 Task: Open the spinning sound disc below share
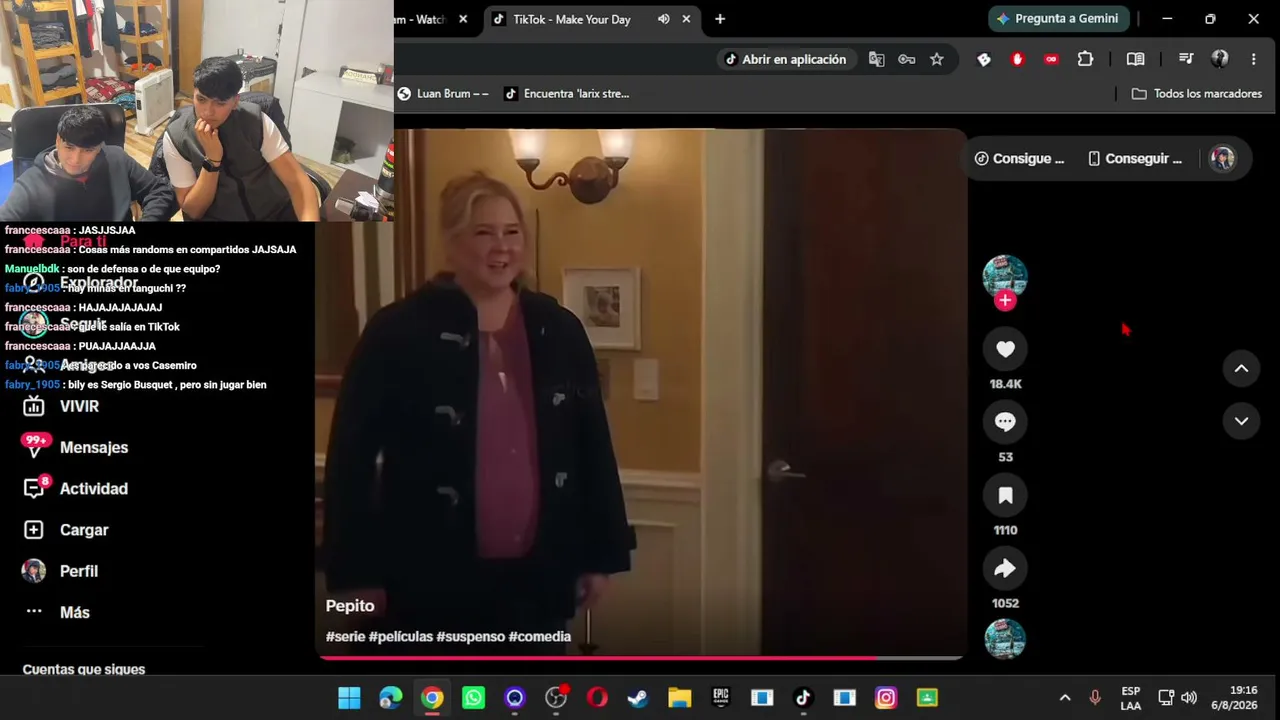tap(1005, 639)
